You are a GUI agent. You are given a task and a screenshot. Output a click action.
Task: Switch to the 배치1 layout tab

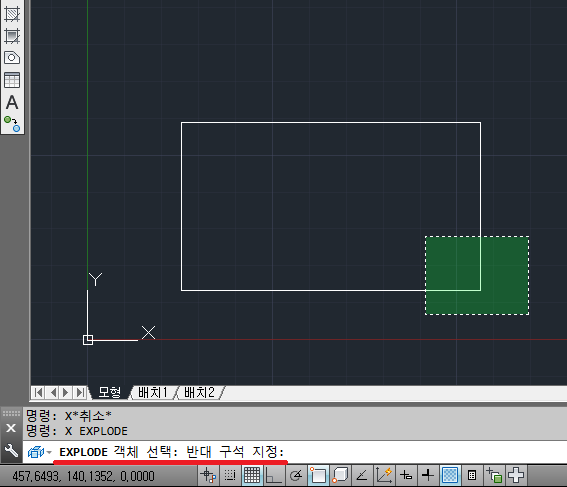coord(153,392)
